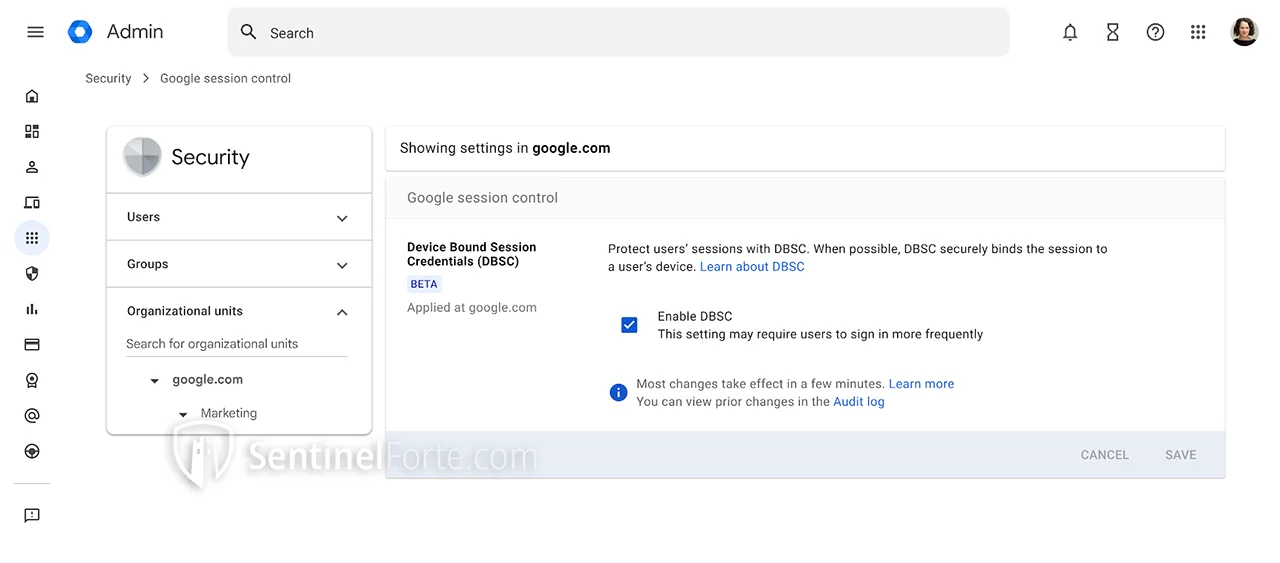Open the notifications bell
1280x563 pixels.
[x=1070, y=32]
